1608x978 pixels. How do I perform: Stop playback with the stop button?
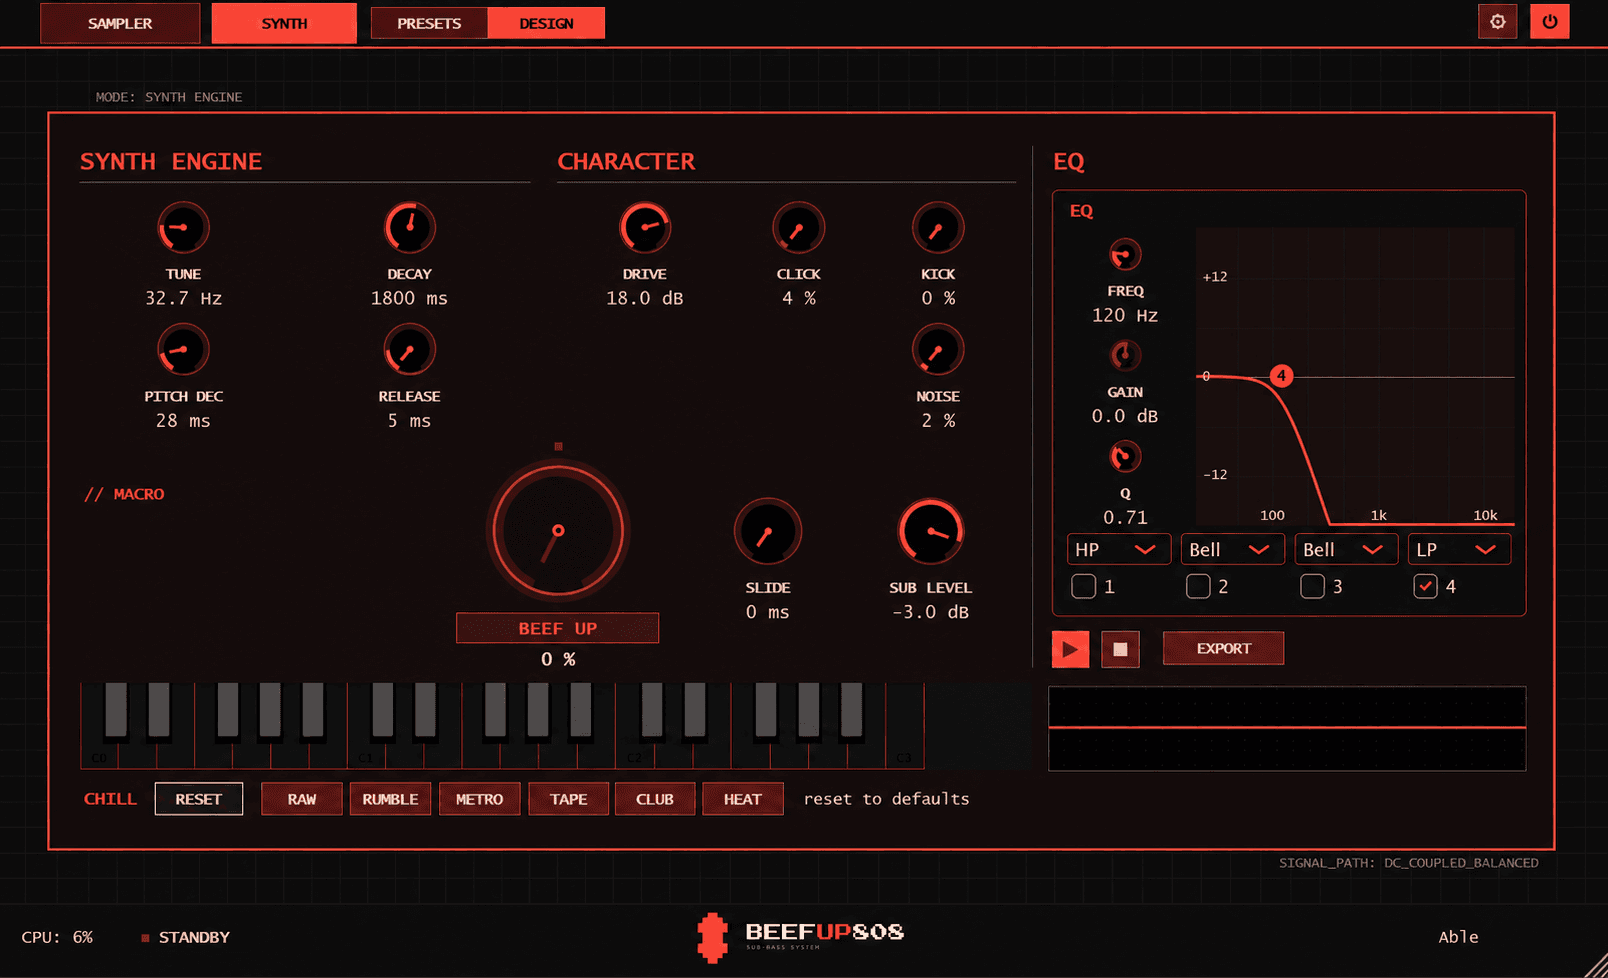1120,649
